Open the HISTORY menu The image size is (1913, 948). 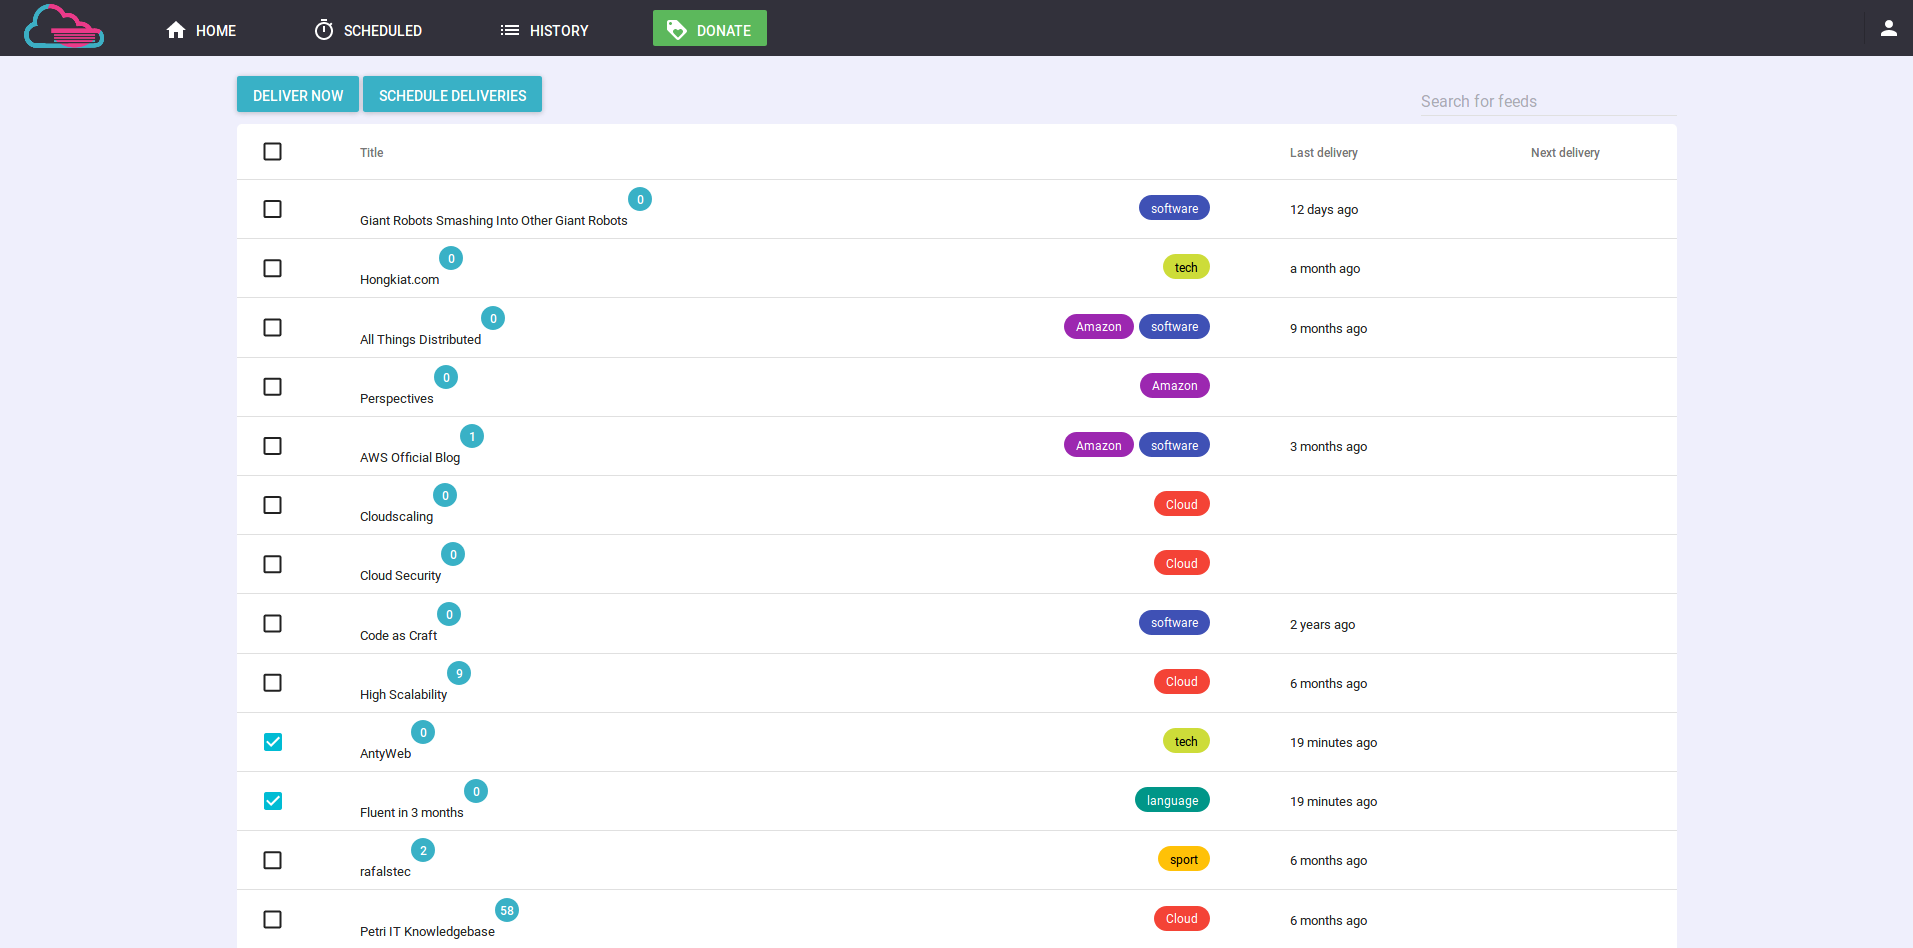544,30
